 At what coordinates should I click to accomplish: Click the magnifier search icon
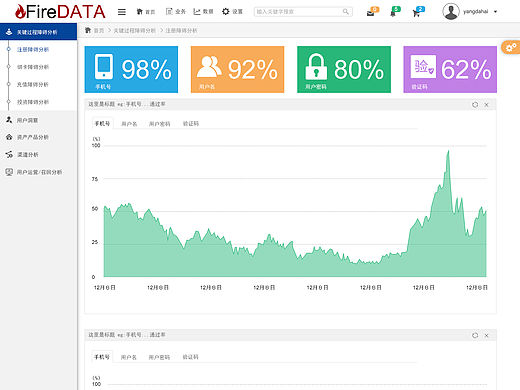346,12
